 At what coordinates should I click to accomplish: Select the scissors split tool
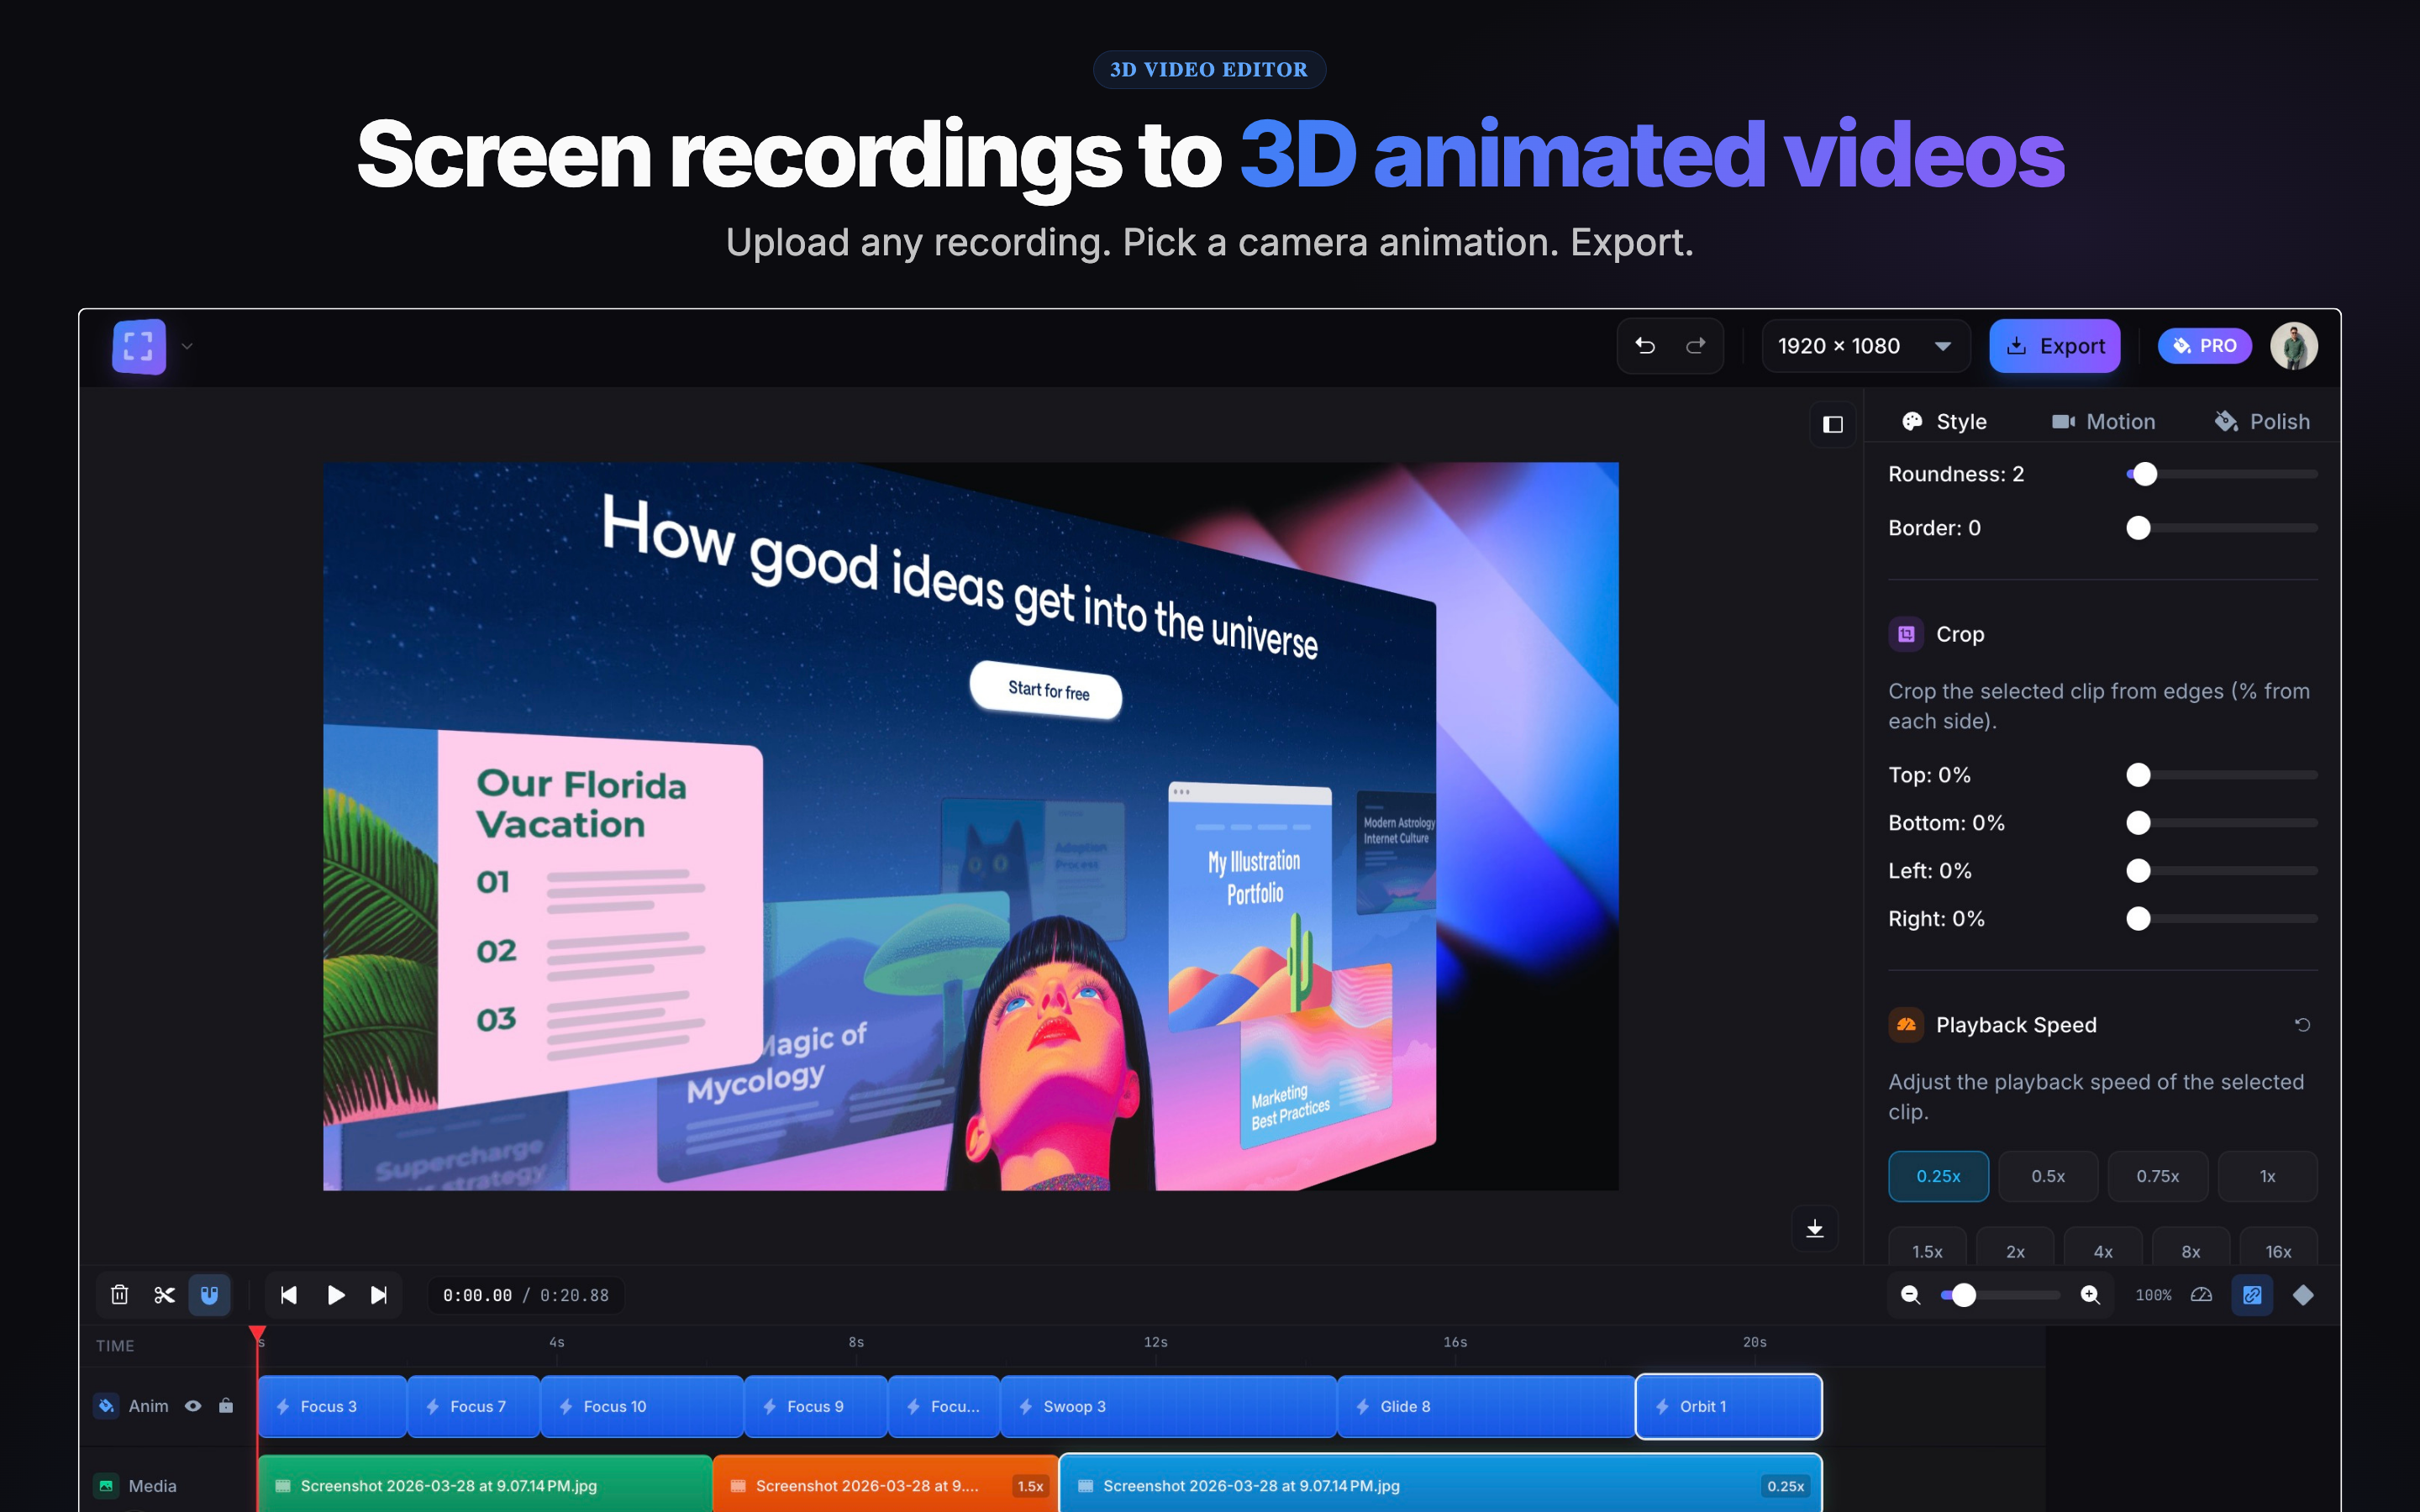165,1295
